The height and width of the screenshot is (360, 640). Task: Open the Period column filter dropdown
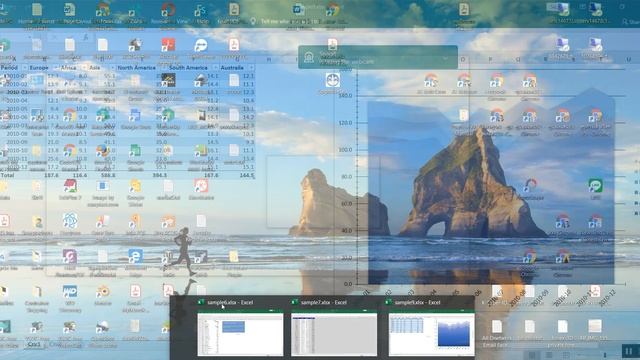pyautogui.click(x=24, y=68)
